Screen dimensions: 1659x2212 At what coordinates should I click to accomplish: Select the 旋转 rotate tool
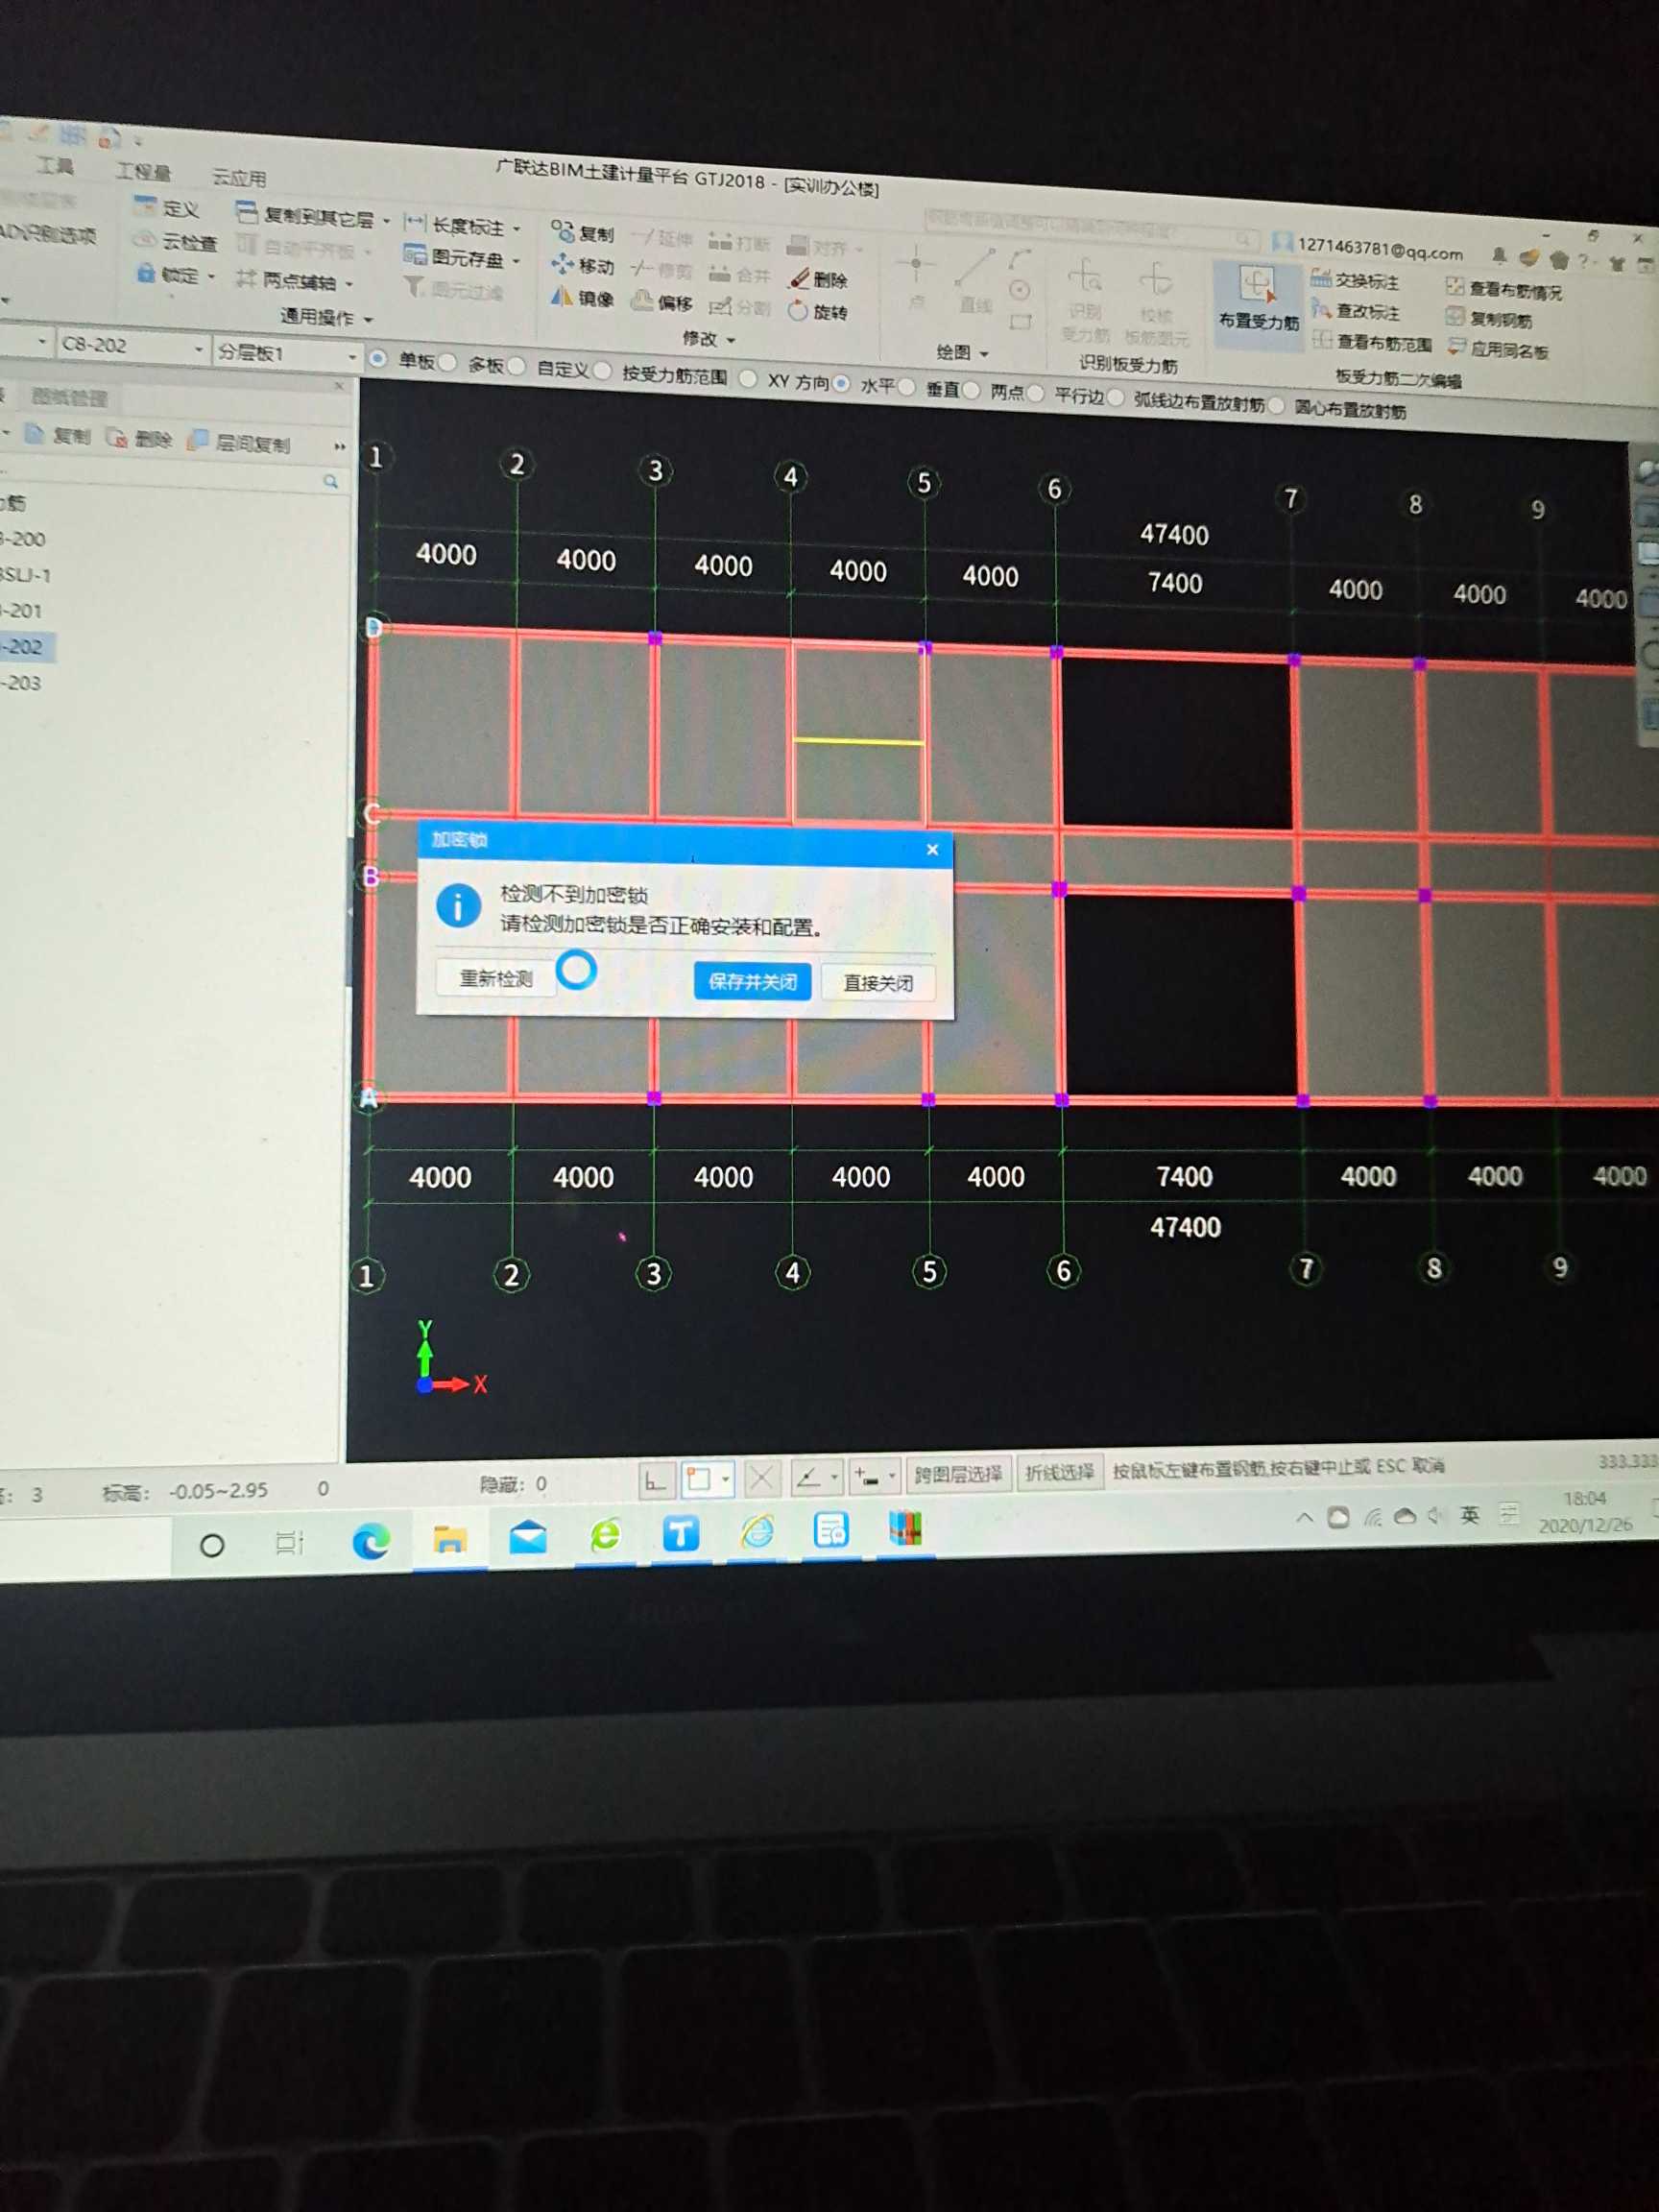[x=819, y=311]
